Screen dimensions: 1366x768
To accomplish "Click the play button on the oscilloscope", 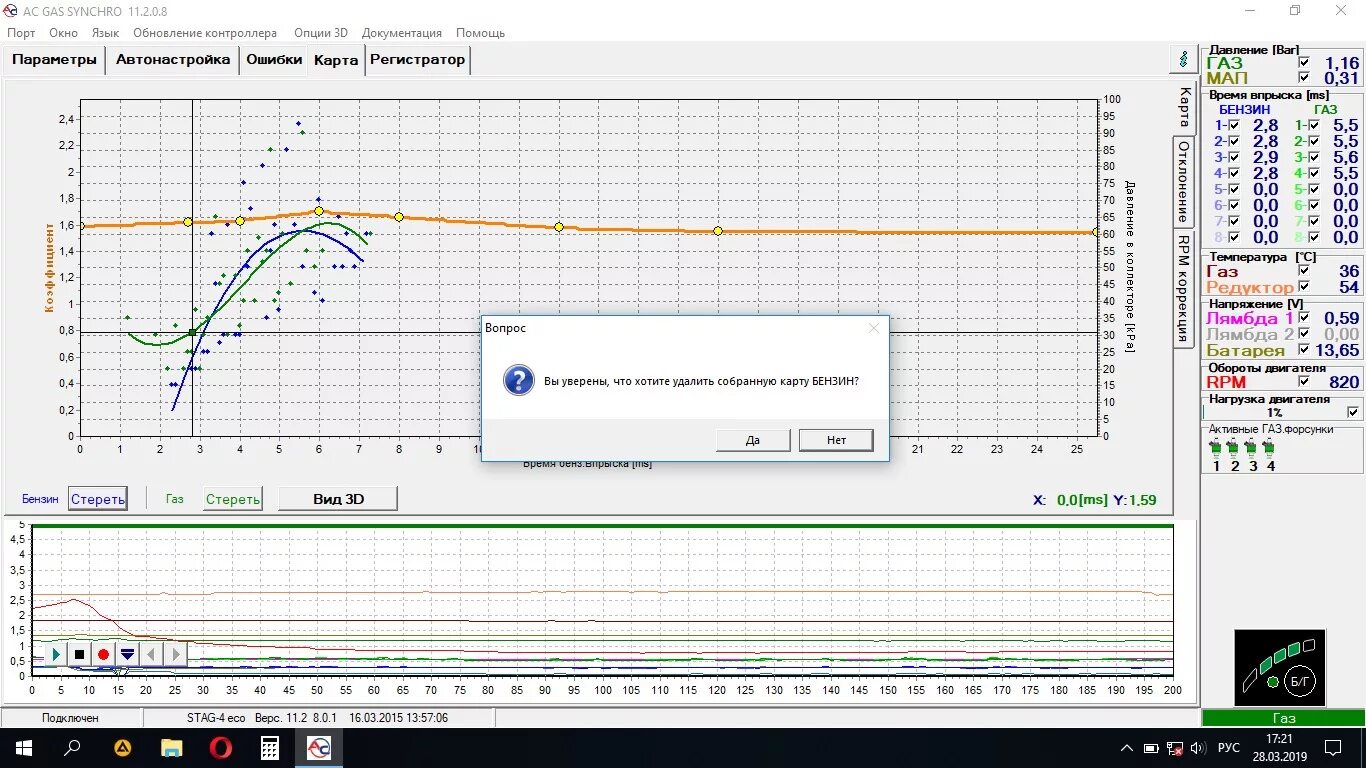I will [56, 654].
